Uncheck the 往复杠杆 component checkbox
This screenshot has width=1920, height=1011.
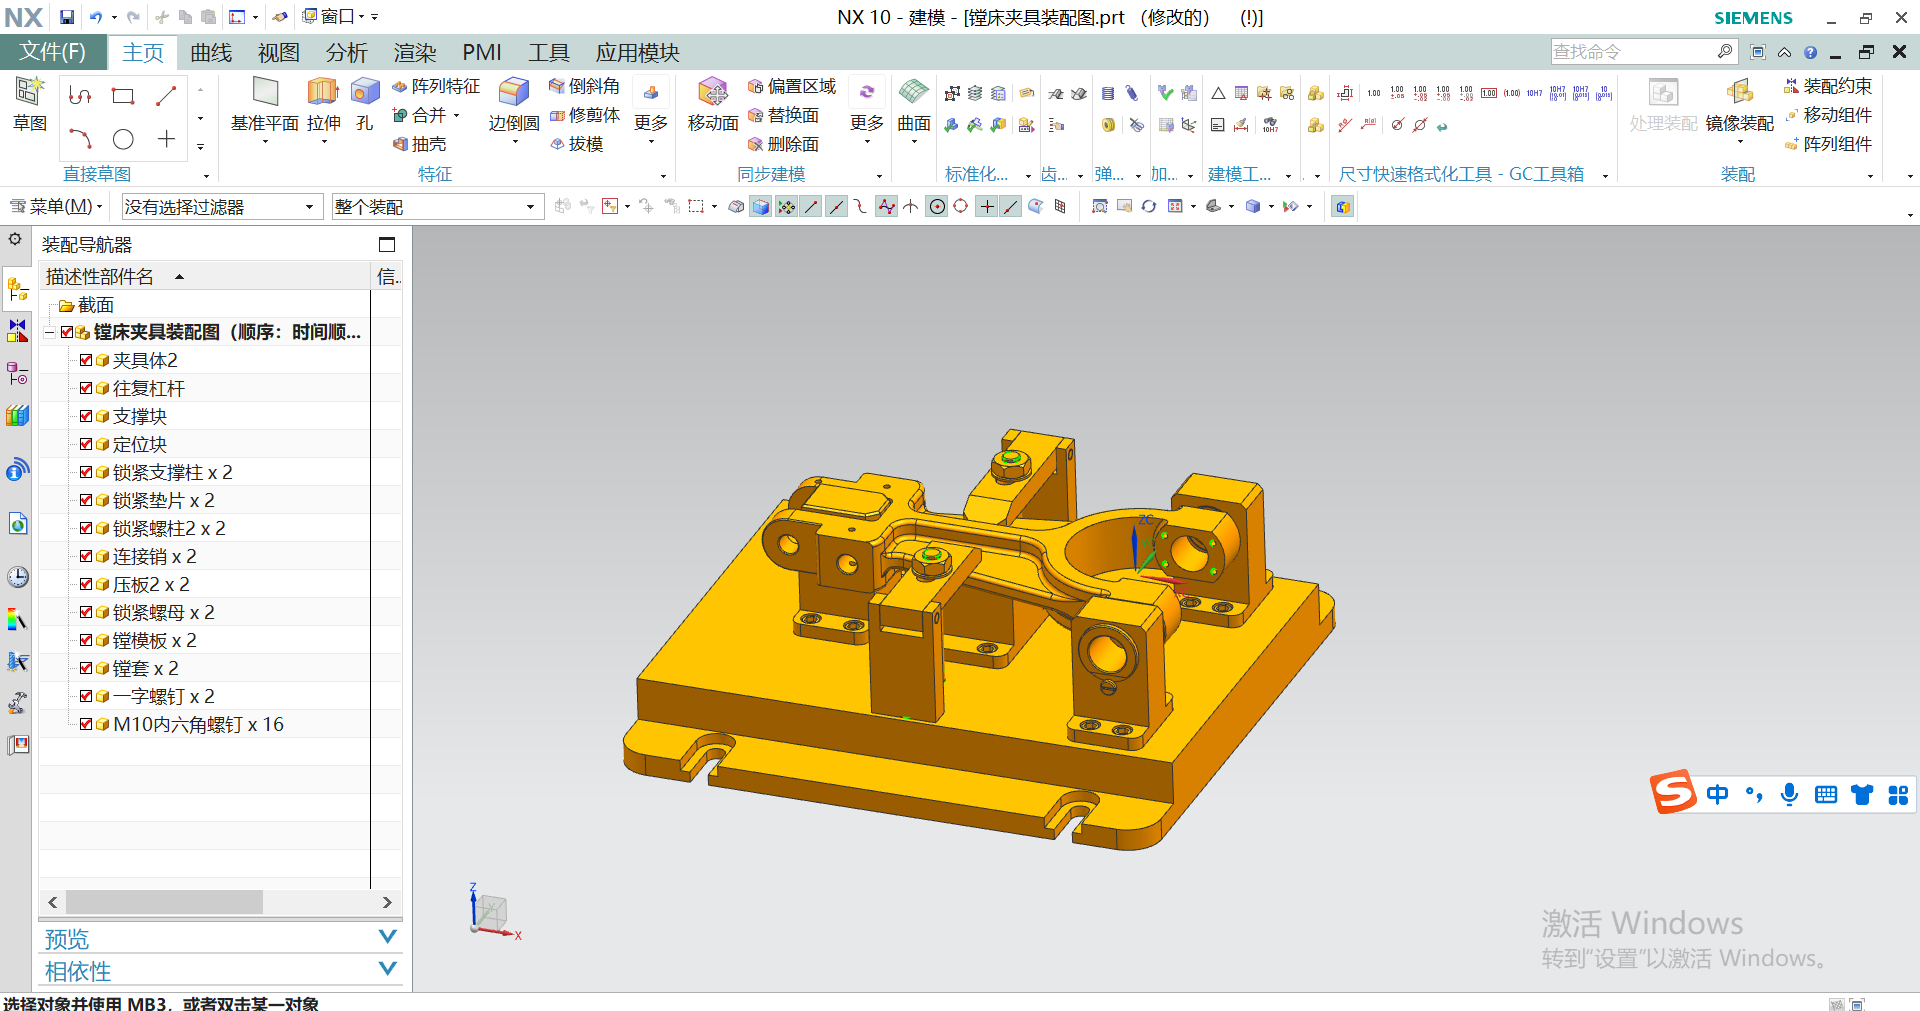point(86,388)
